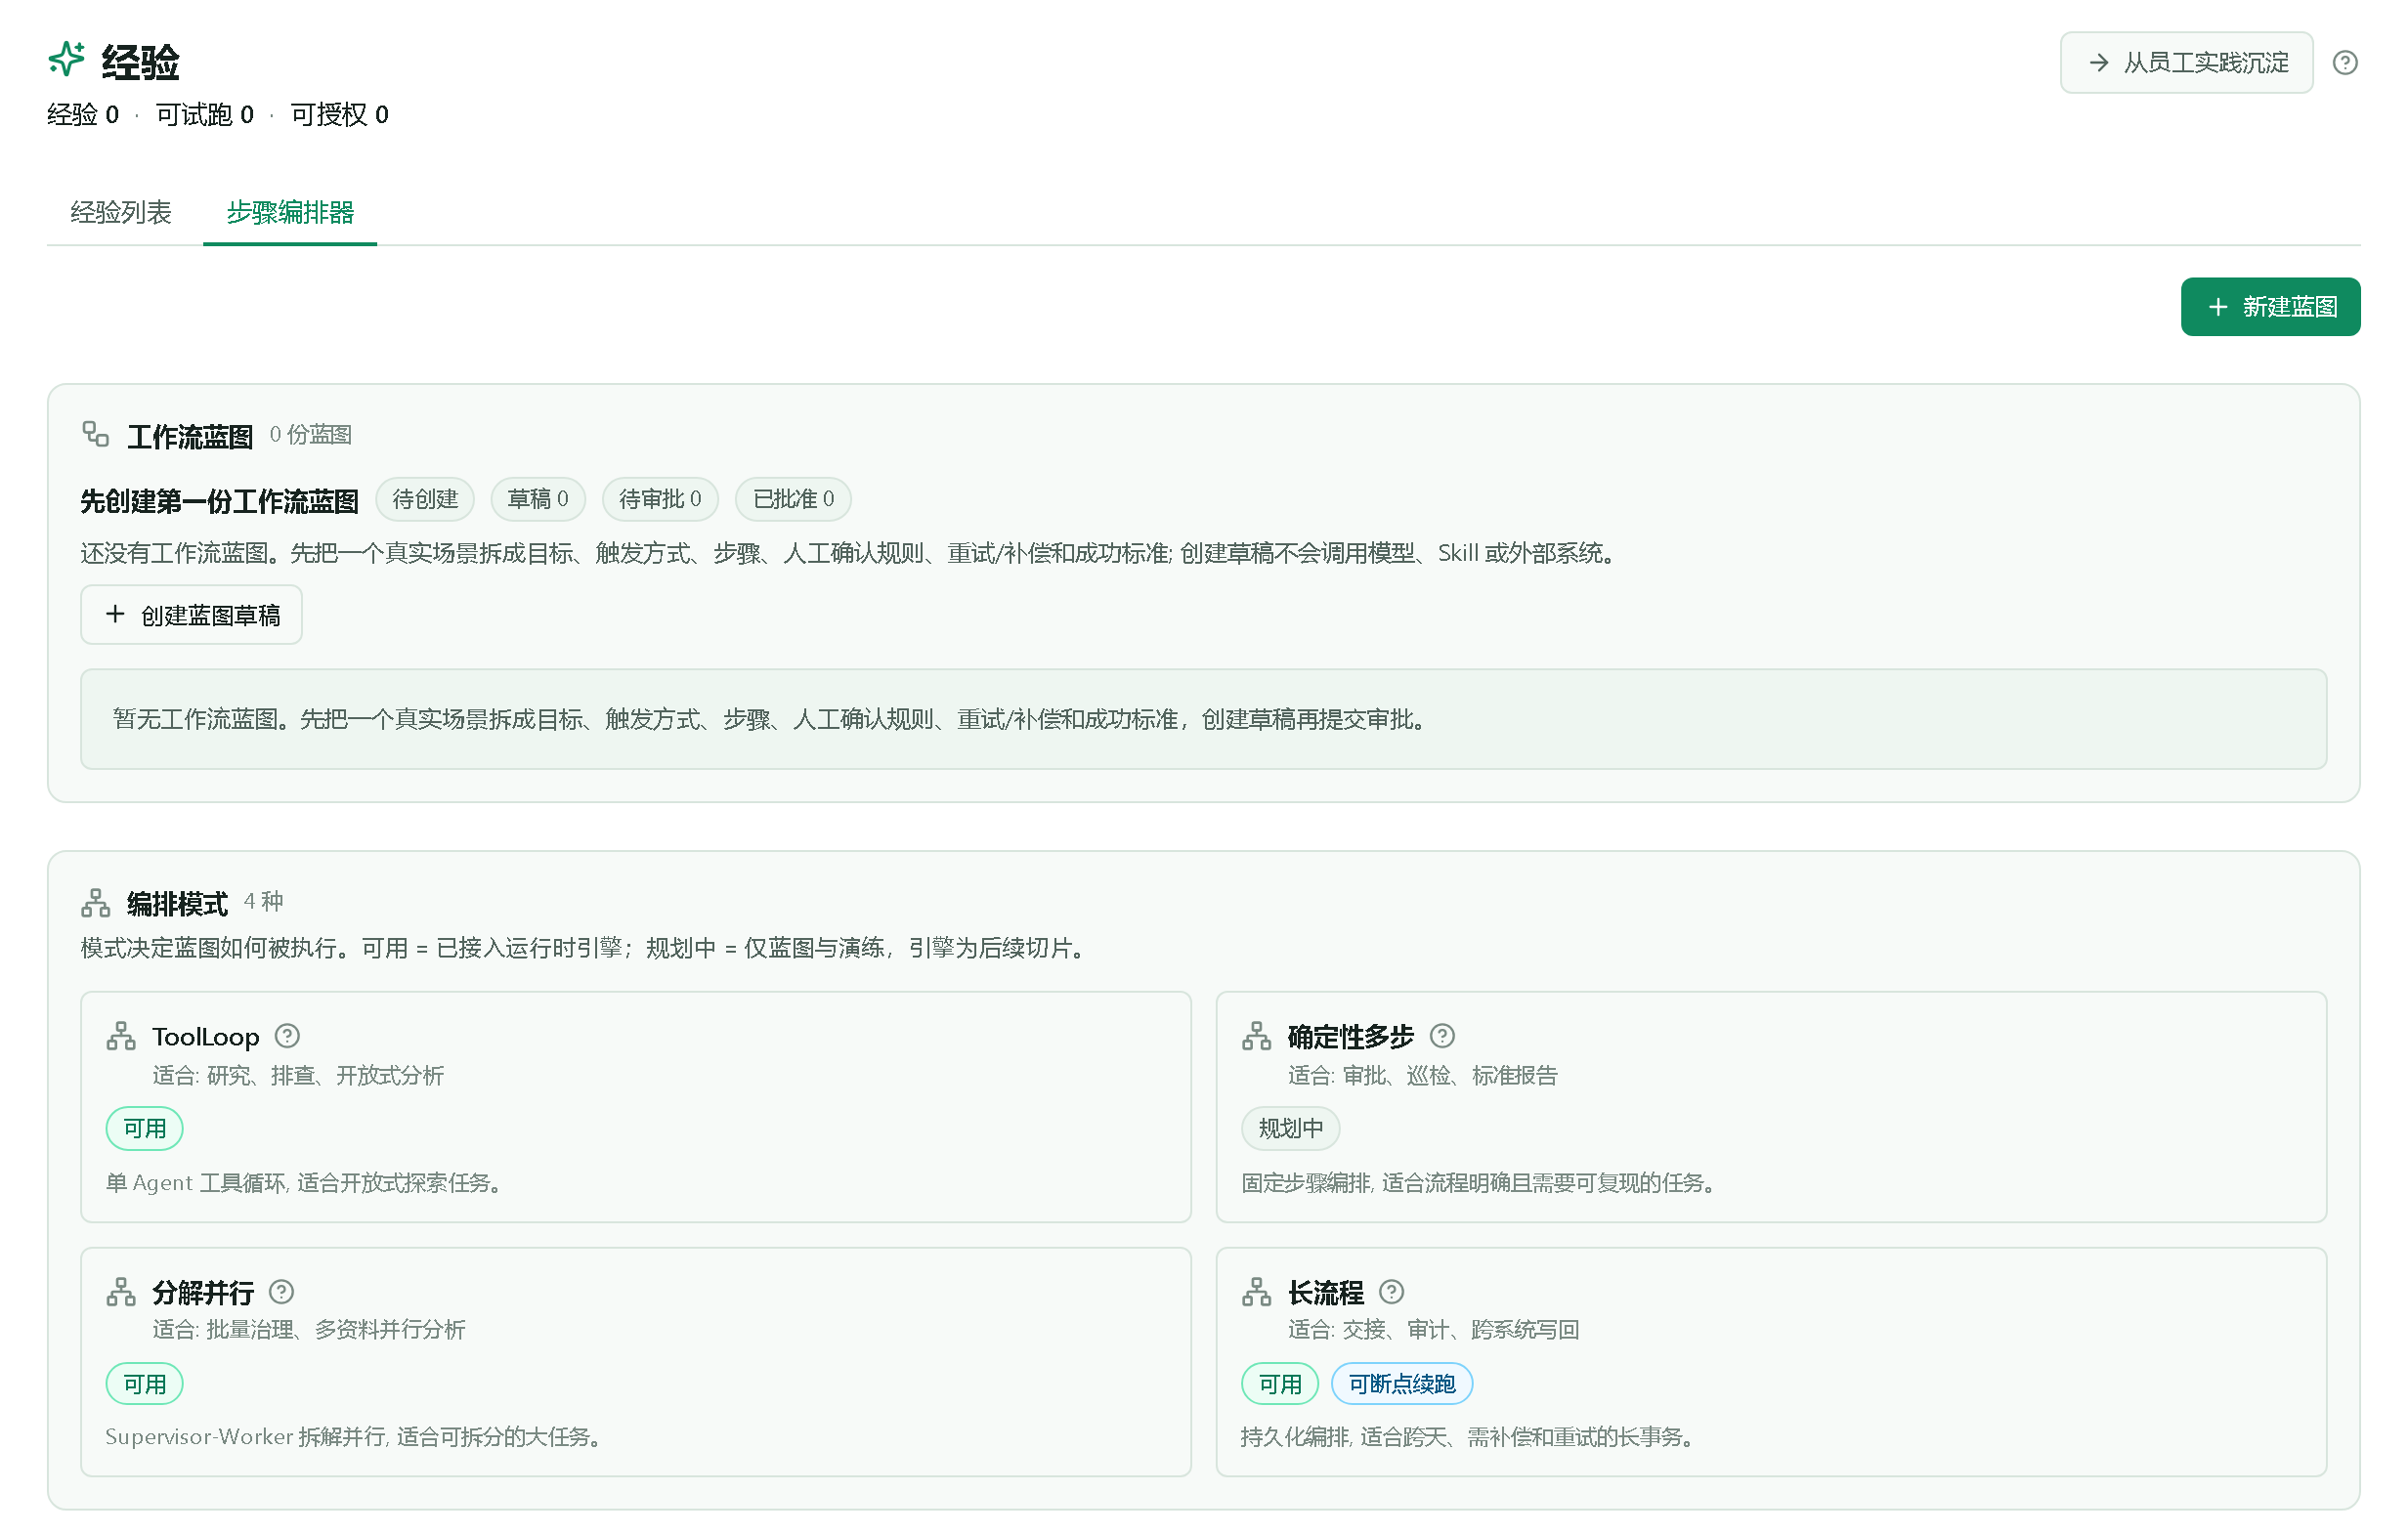Click the sparkle icon beside 经验 title

pyautogui.click(x=66, y=60)
